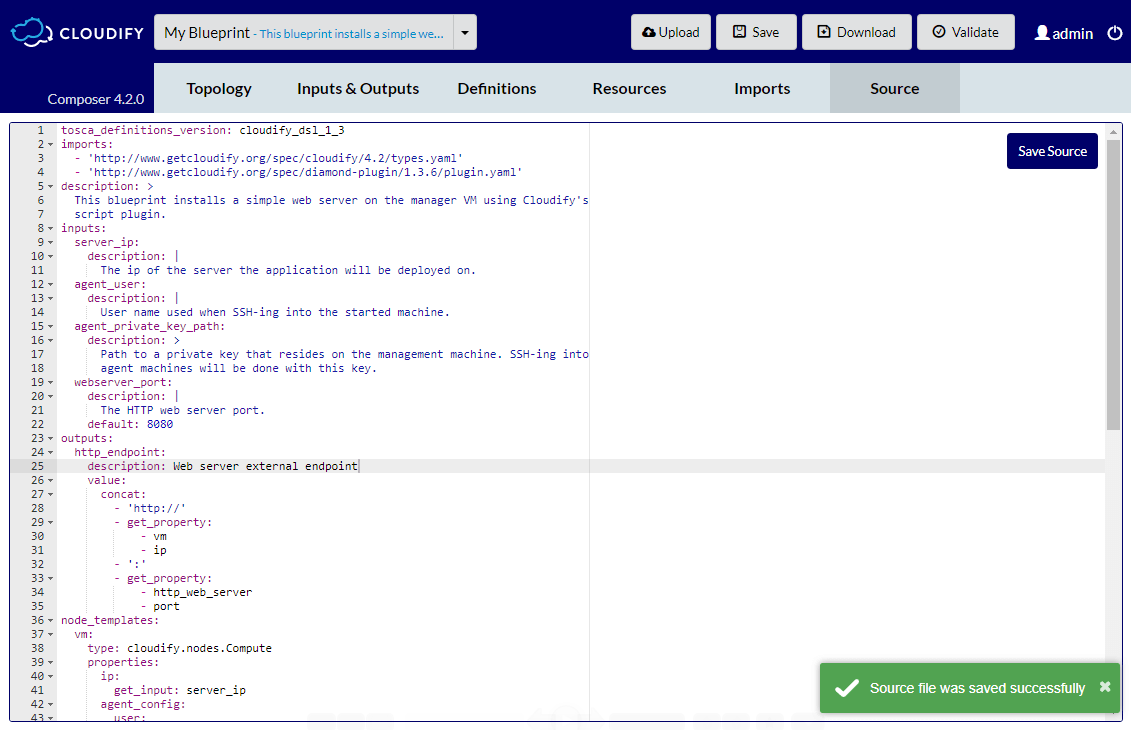Fold the agent_private_key_path section on line 15
The image size is (1131, 730).
click(50, 326)
